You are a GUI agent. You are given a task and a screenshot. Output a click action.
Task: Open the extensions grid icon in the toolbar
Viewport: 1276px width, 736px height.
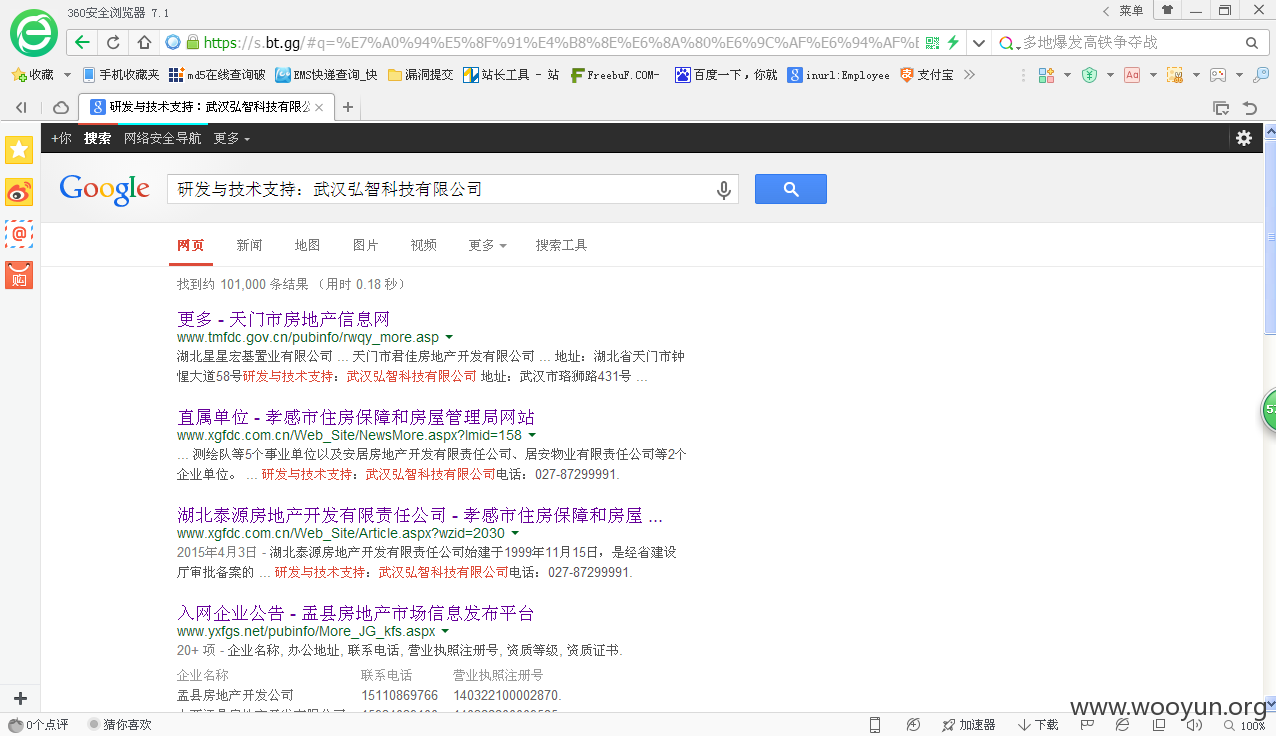pos(1046,75)
